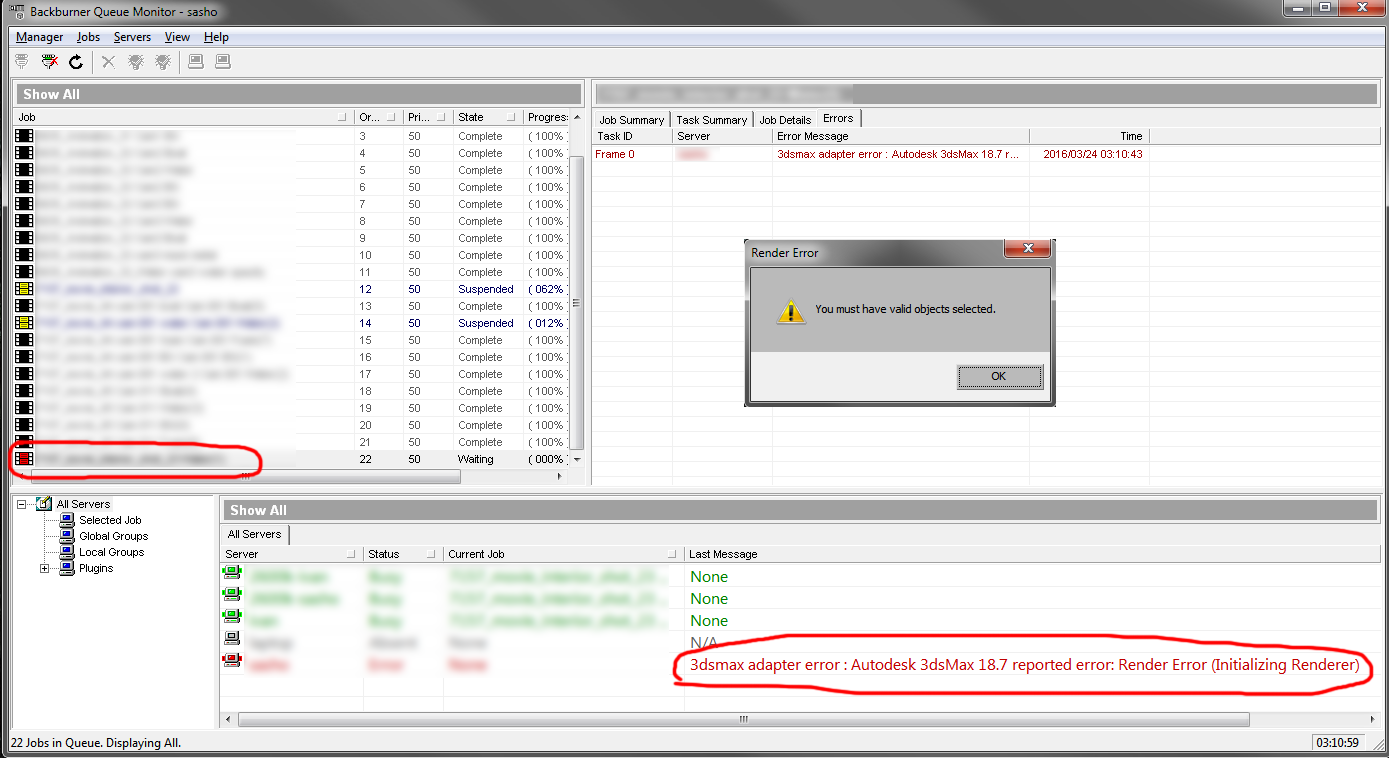The width and height of the screenshot is (1389, 758).
Task: Open the Job column filter box
Action: point(344,118)
